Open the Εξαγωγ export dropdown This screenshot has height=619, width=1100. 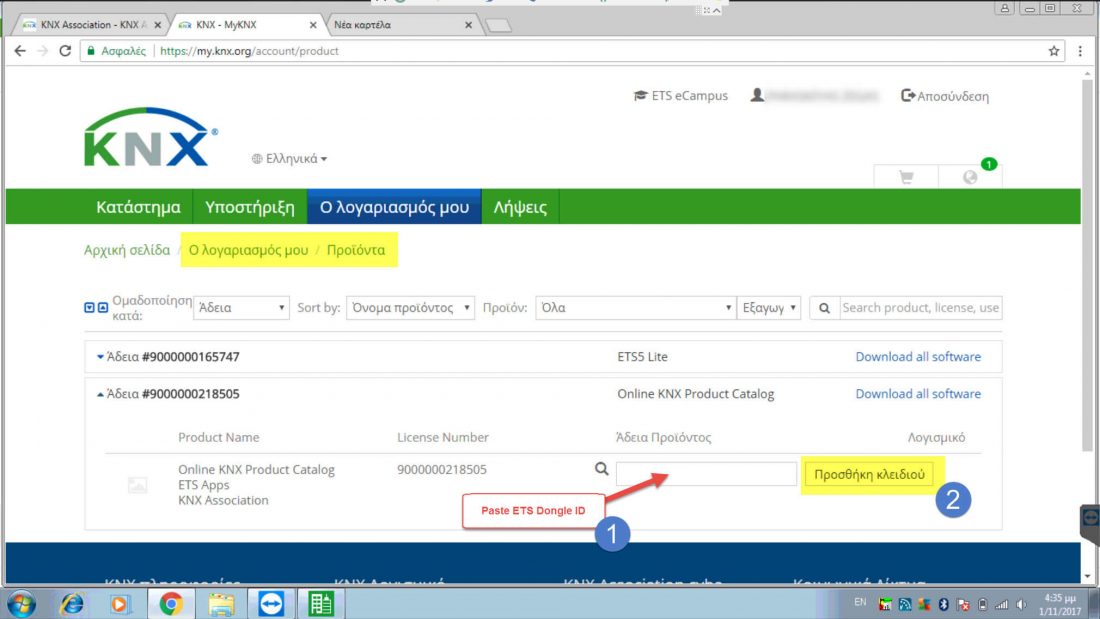pos(768,308)
